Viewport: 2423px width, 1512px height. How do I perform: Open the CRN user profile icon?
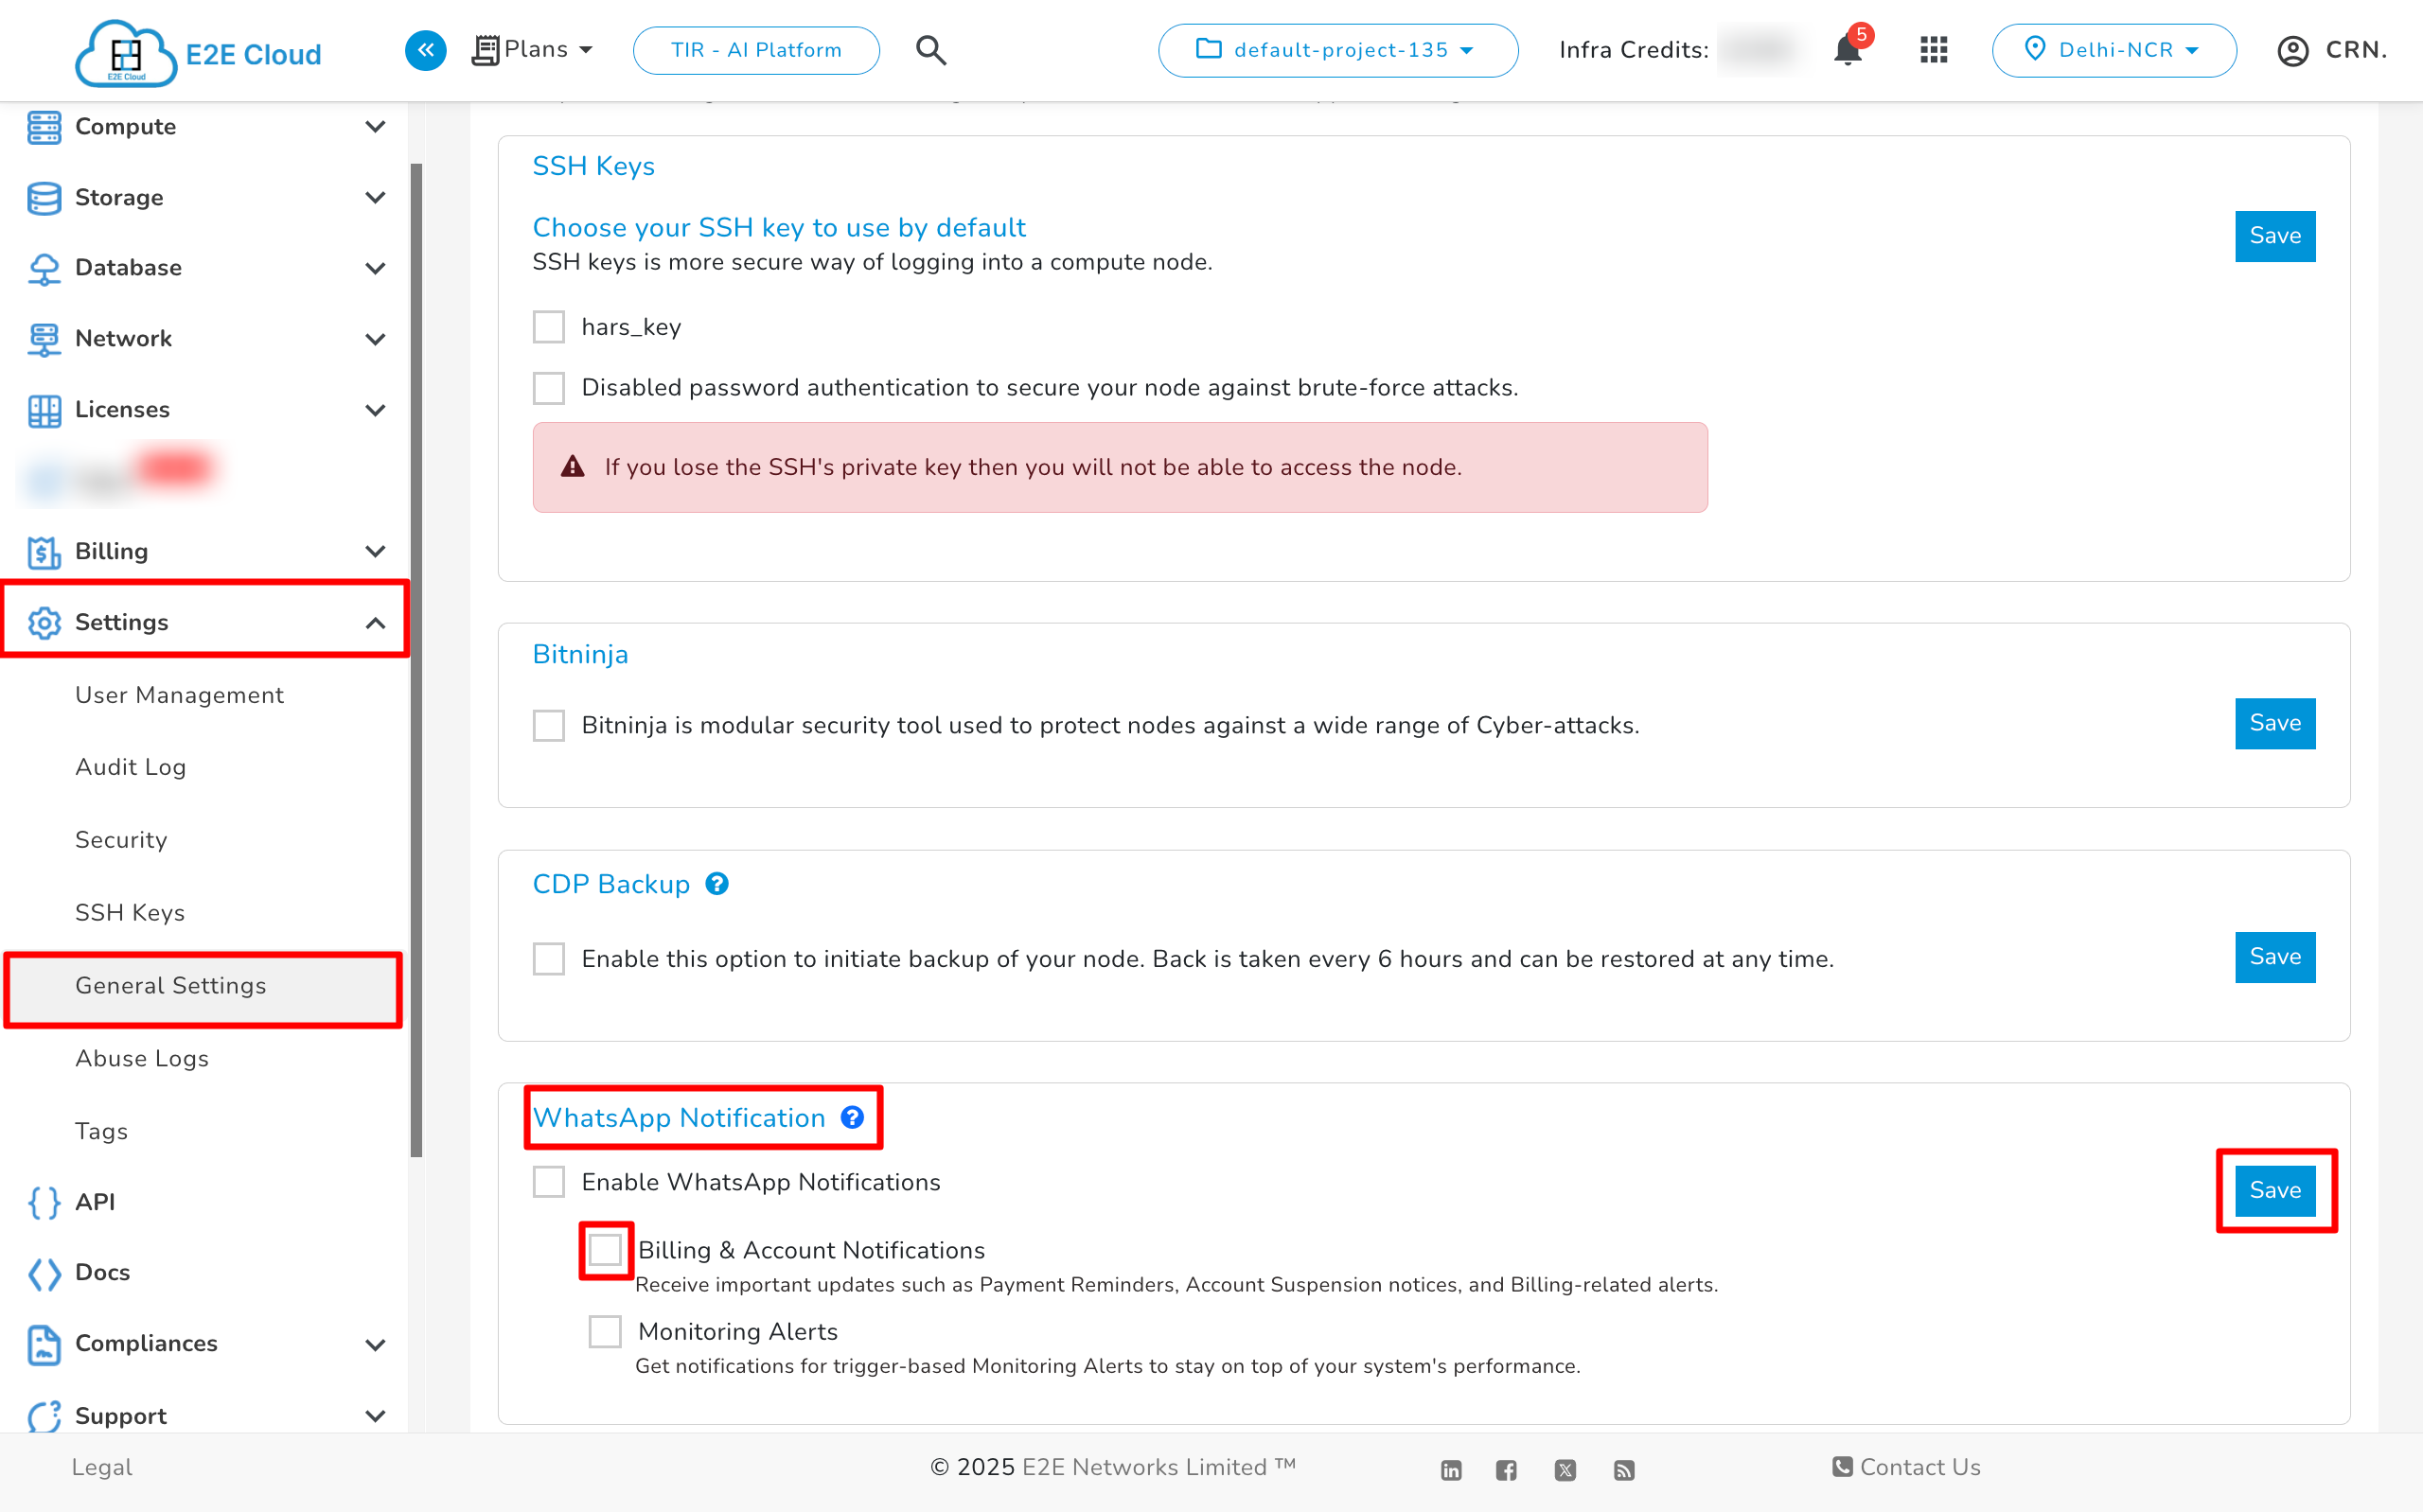pos(2294,50)
